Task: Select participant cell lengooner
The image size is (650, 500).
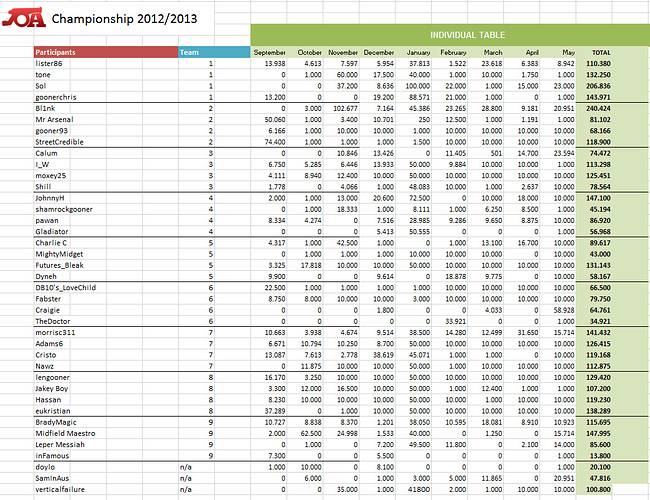Action: coord(53,377)
